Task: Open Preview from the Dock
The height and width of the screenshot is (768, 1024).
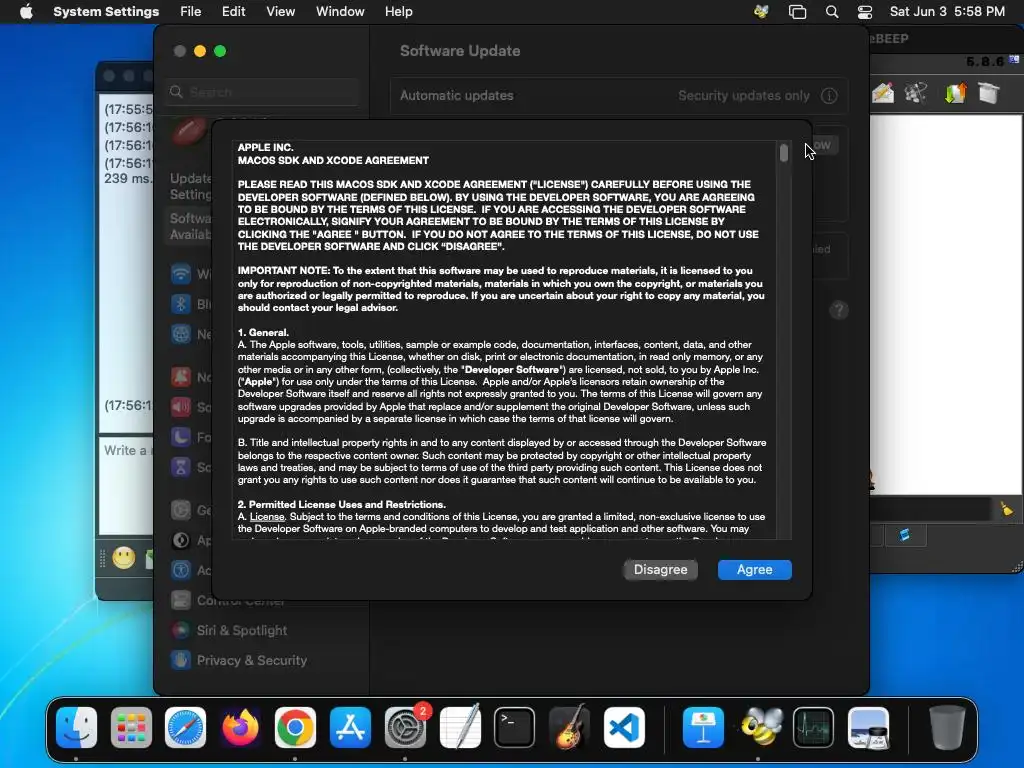Action: coord(869,727)
